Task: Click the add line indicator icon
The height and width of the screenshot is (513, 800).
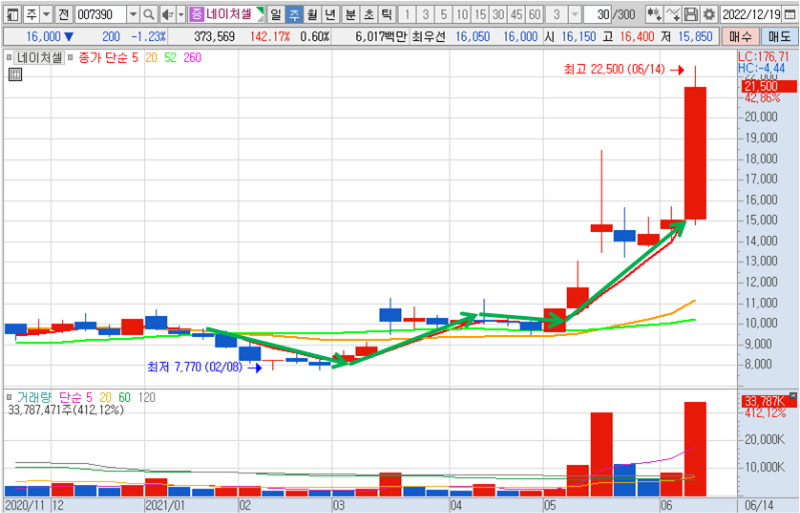Action: pyautogui.click(x=672, y=14)
